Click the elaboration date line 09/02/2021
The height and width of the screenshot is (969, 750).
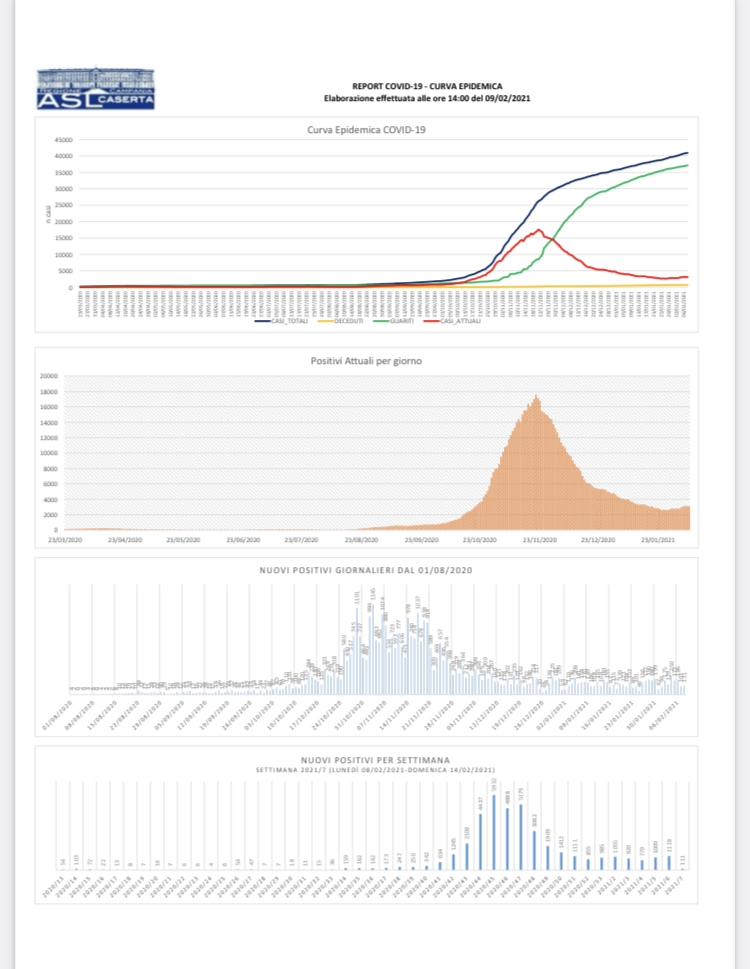427,97
